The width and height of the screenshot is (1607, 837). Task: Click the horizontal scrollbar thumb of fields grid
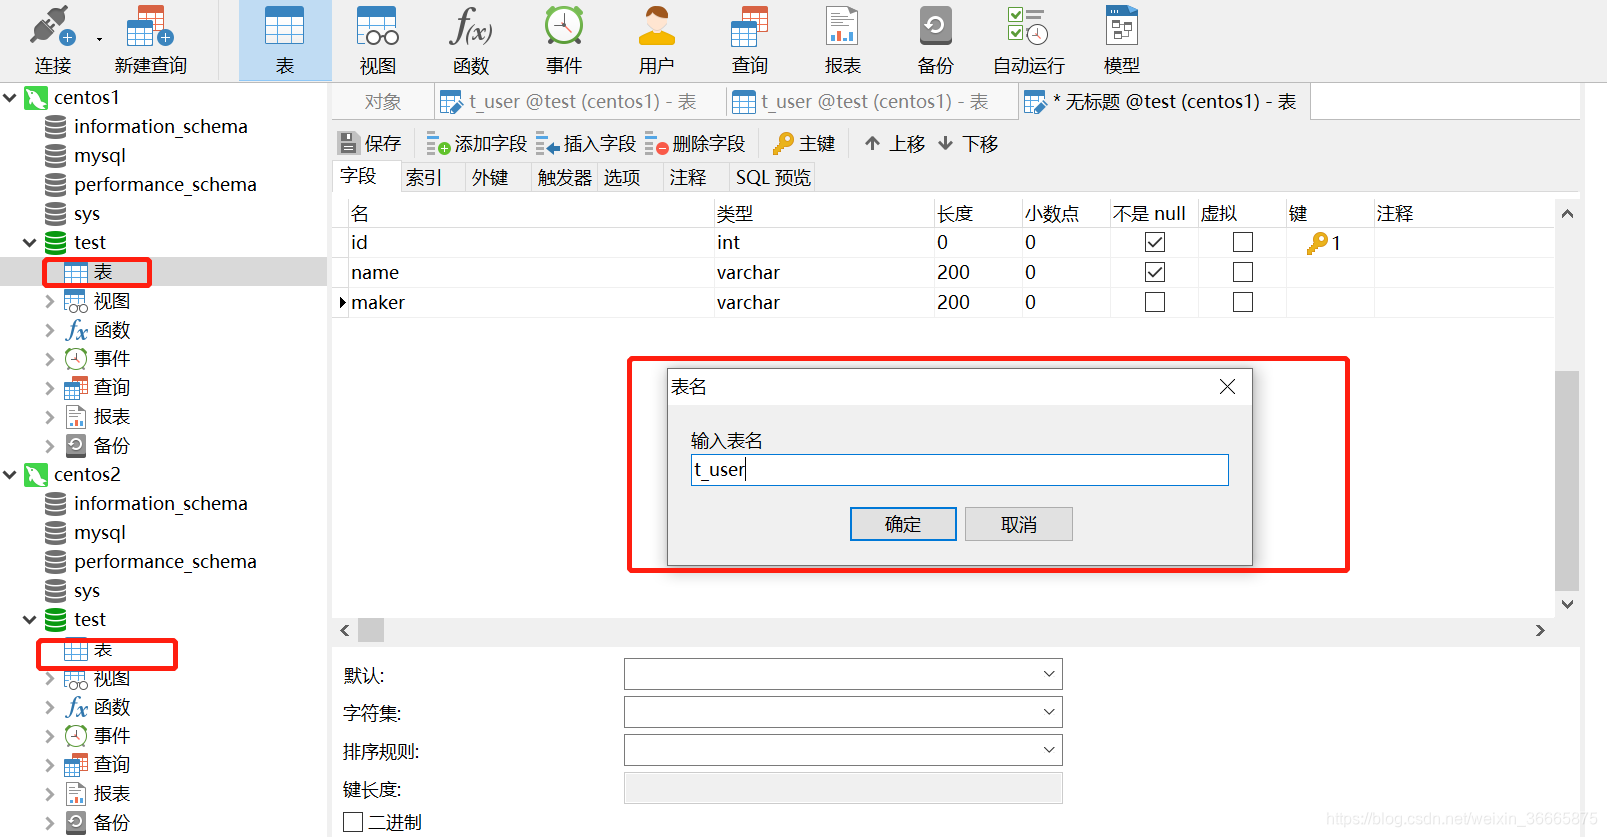pos(371,630)
